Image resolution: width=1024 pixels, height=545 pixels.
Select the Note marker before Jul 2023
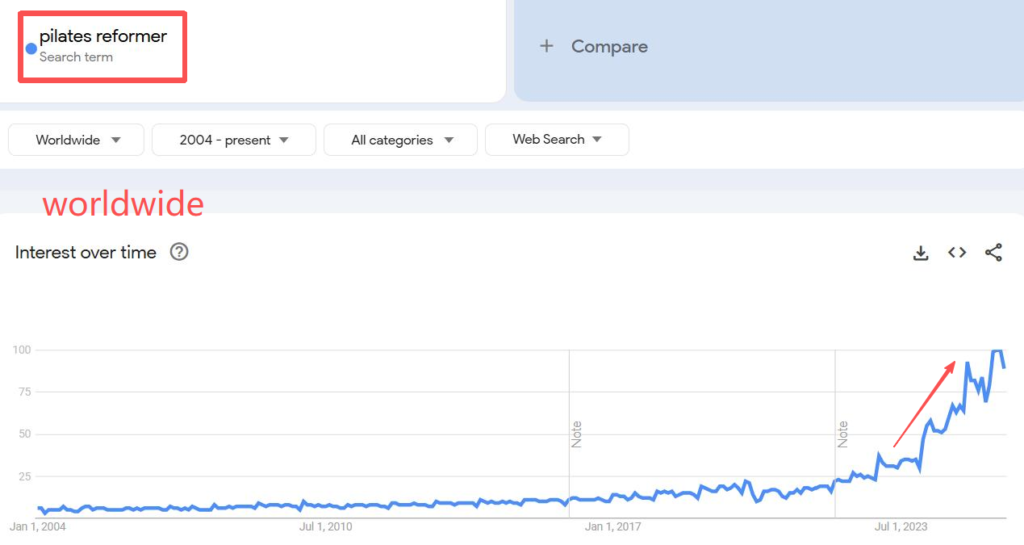point(843,434)
